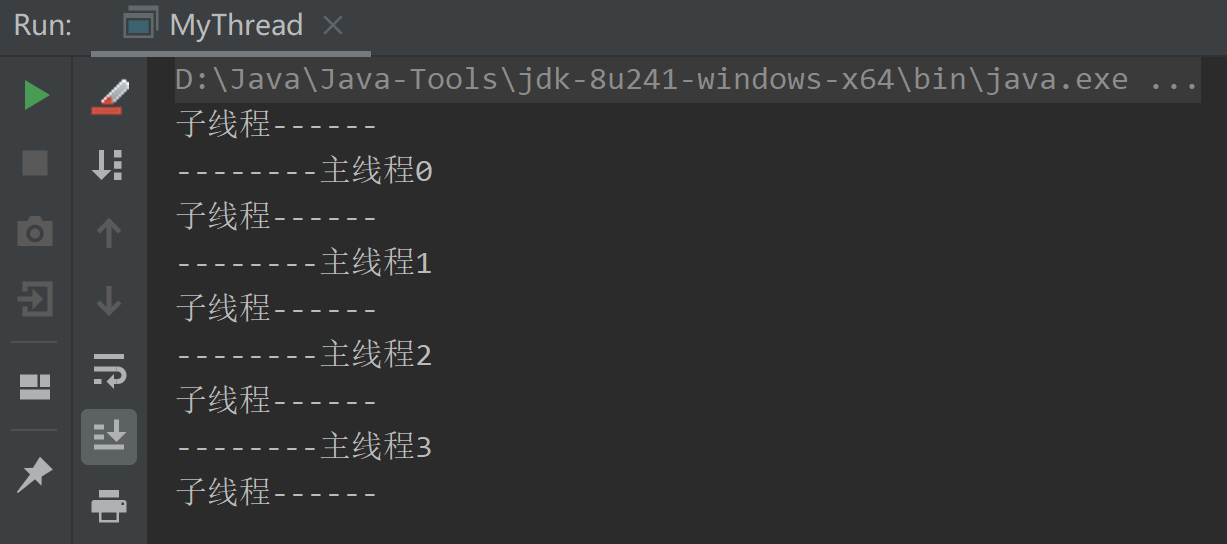Click the down-arrow sort icon with dots
The image size is (1227, 544).
pos(108,165)
